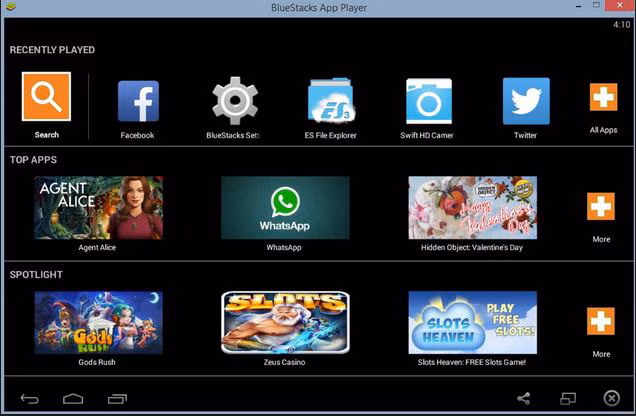Click the Twitter label text
Screen dimensions: 636x416
click(x=525, y=135)
